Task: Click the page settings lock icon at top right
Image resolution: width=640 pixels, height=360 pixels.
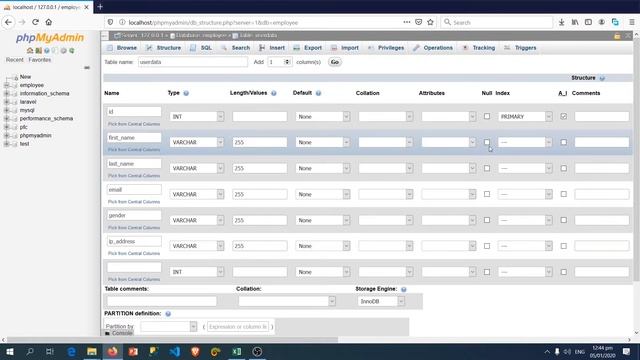Action: [x=617, y=36]
